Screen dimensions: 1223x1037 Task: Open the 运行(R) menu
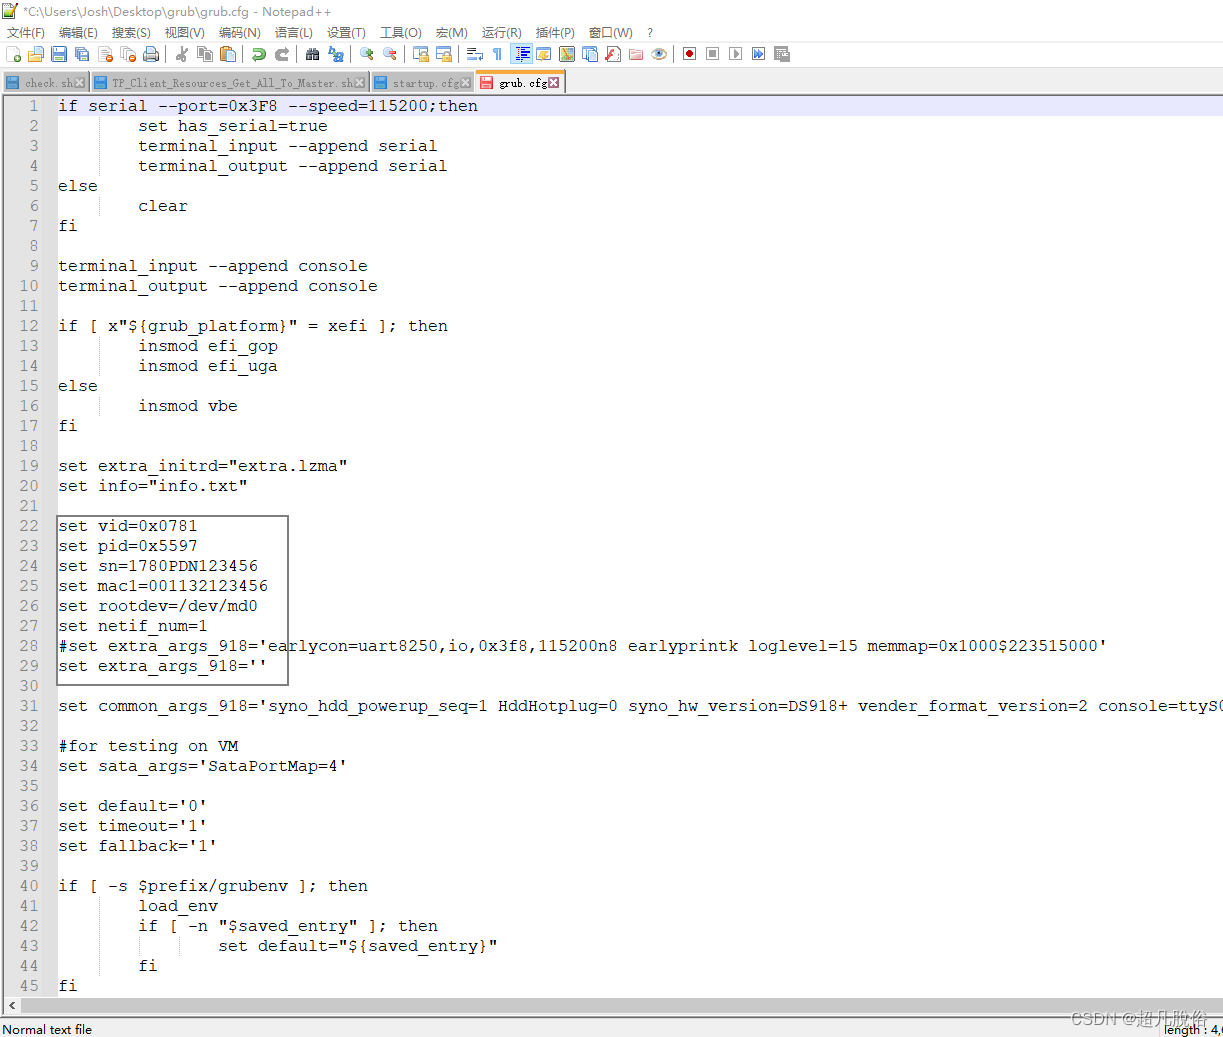point(501,33)
